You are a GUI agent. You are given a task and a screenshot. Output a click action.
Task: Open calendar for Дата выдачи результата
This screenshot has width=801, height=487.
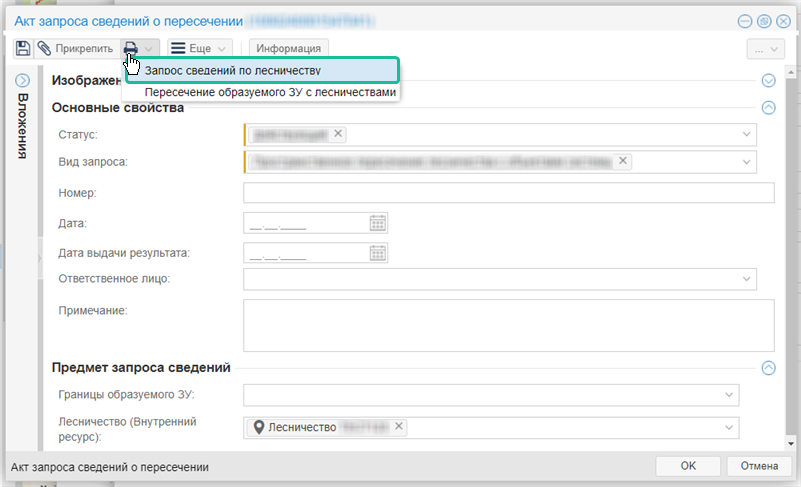pyautogui.click(x=377, y=253)
